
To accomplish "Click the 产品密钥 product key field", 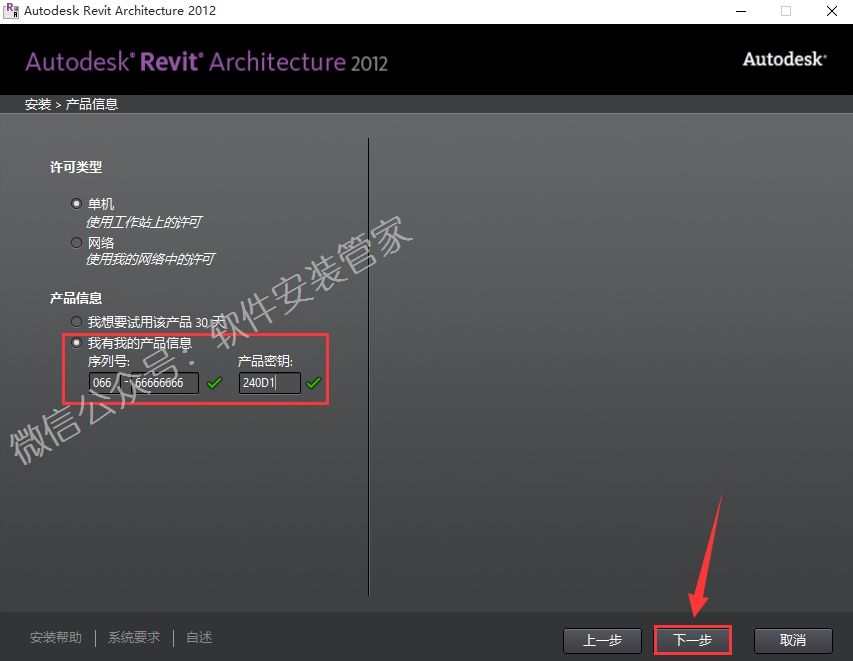I will coord(269,383).
